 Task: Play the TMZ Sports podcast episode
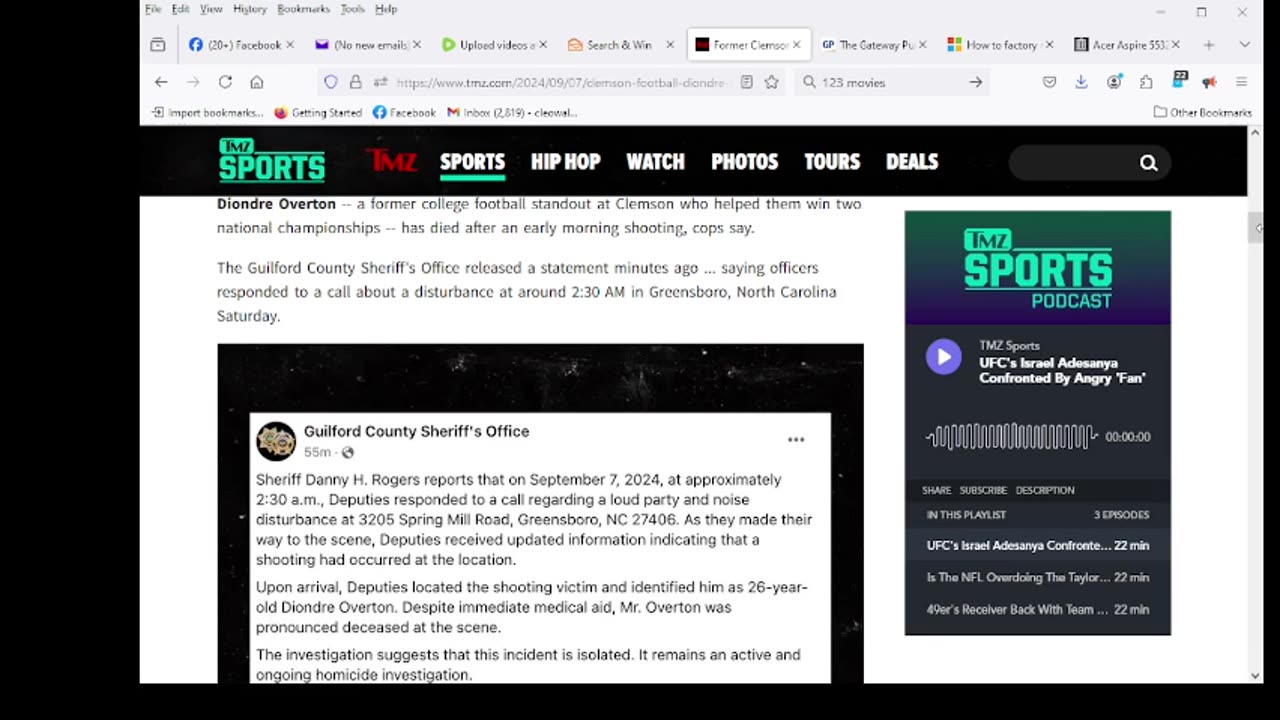(943, 357)
